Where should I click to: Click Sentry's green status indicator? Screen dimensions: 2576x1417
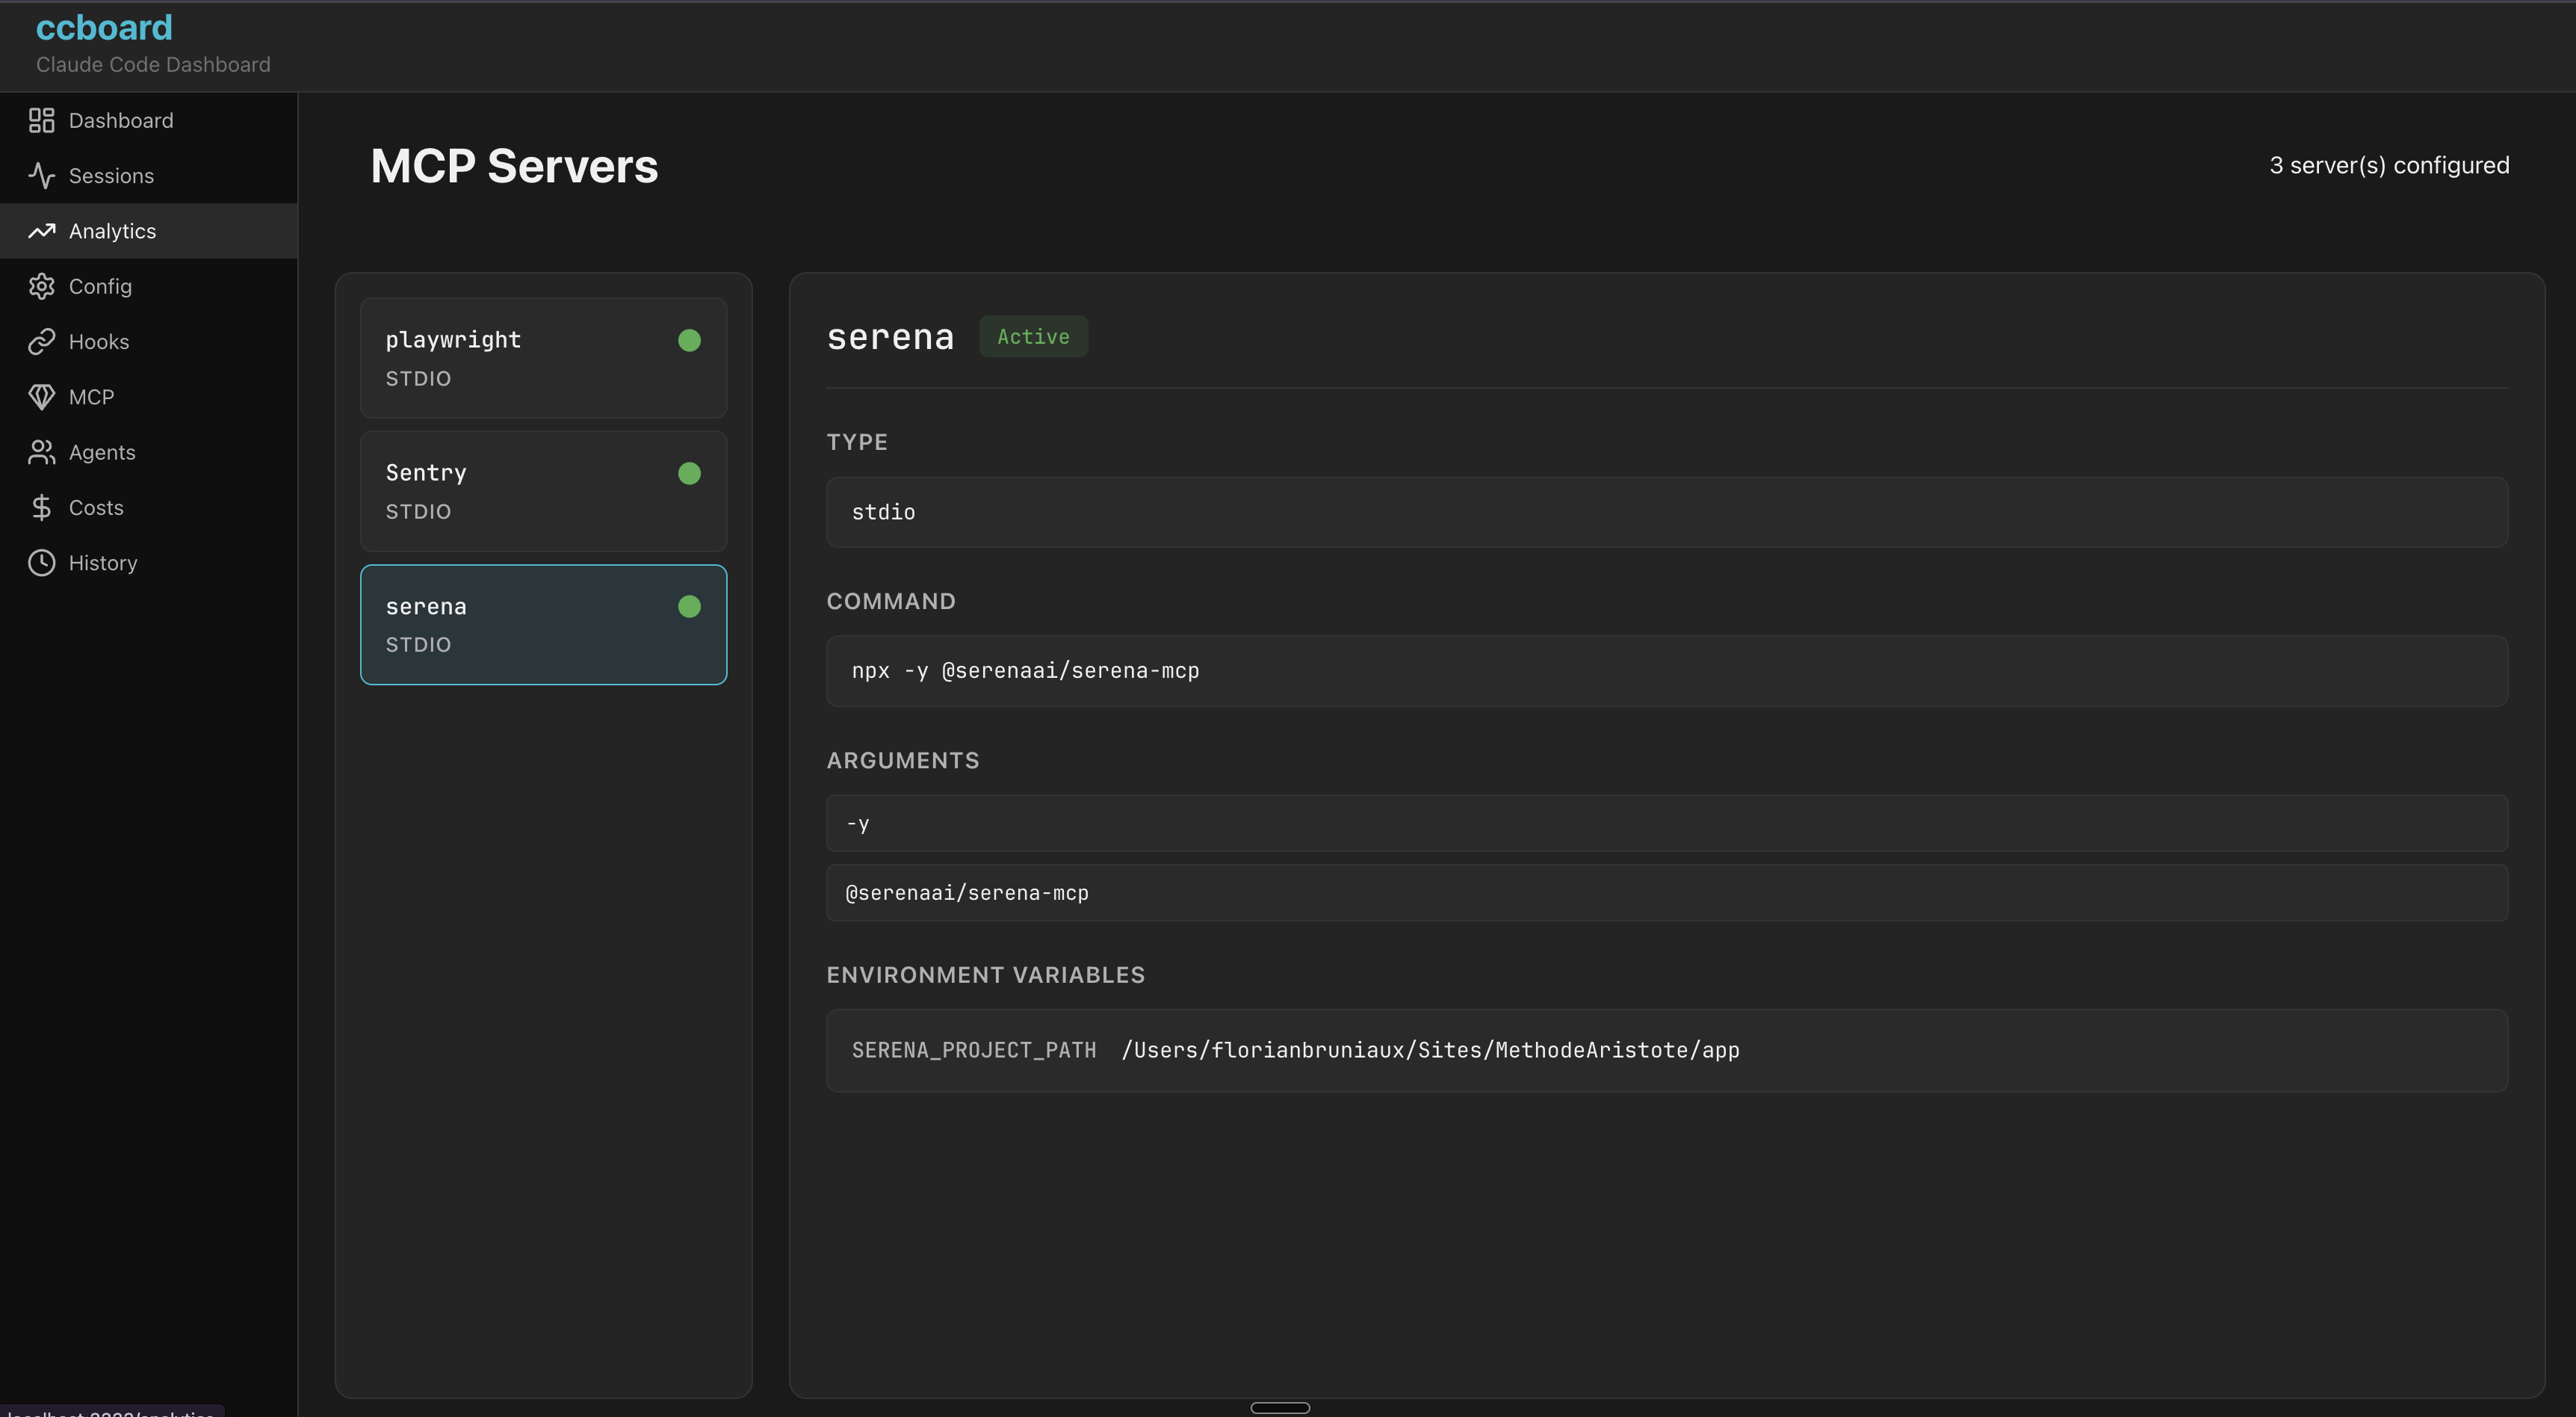click(x=689, y=474)
